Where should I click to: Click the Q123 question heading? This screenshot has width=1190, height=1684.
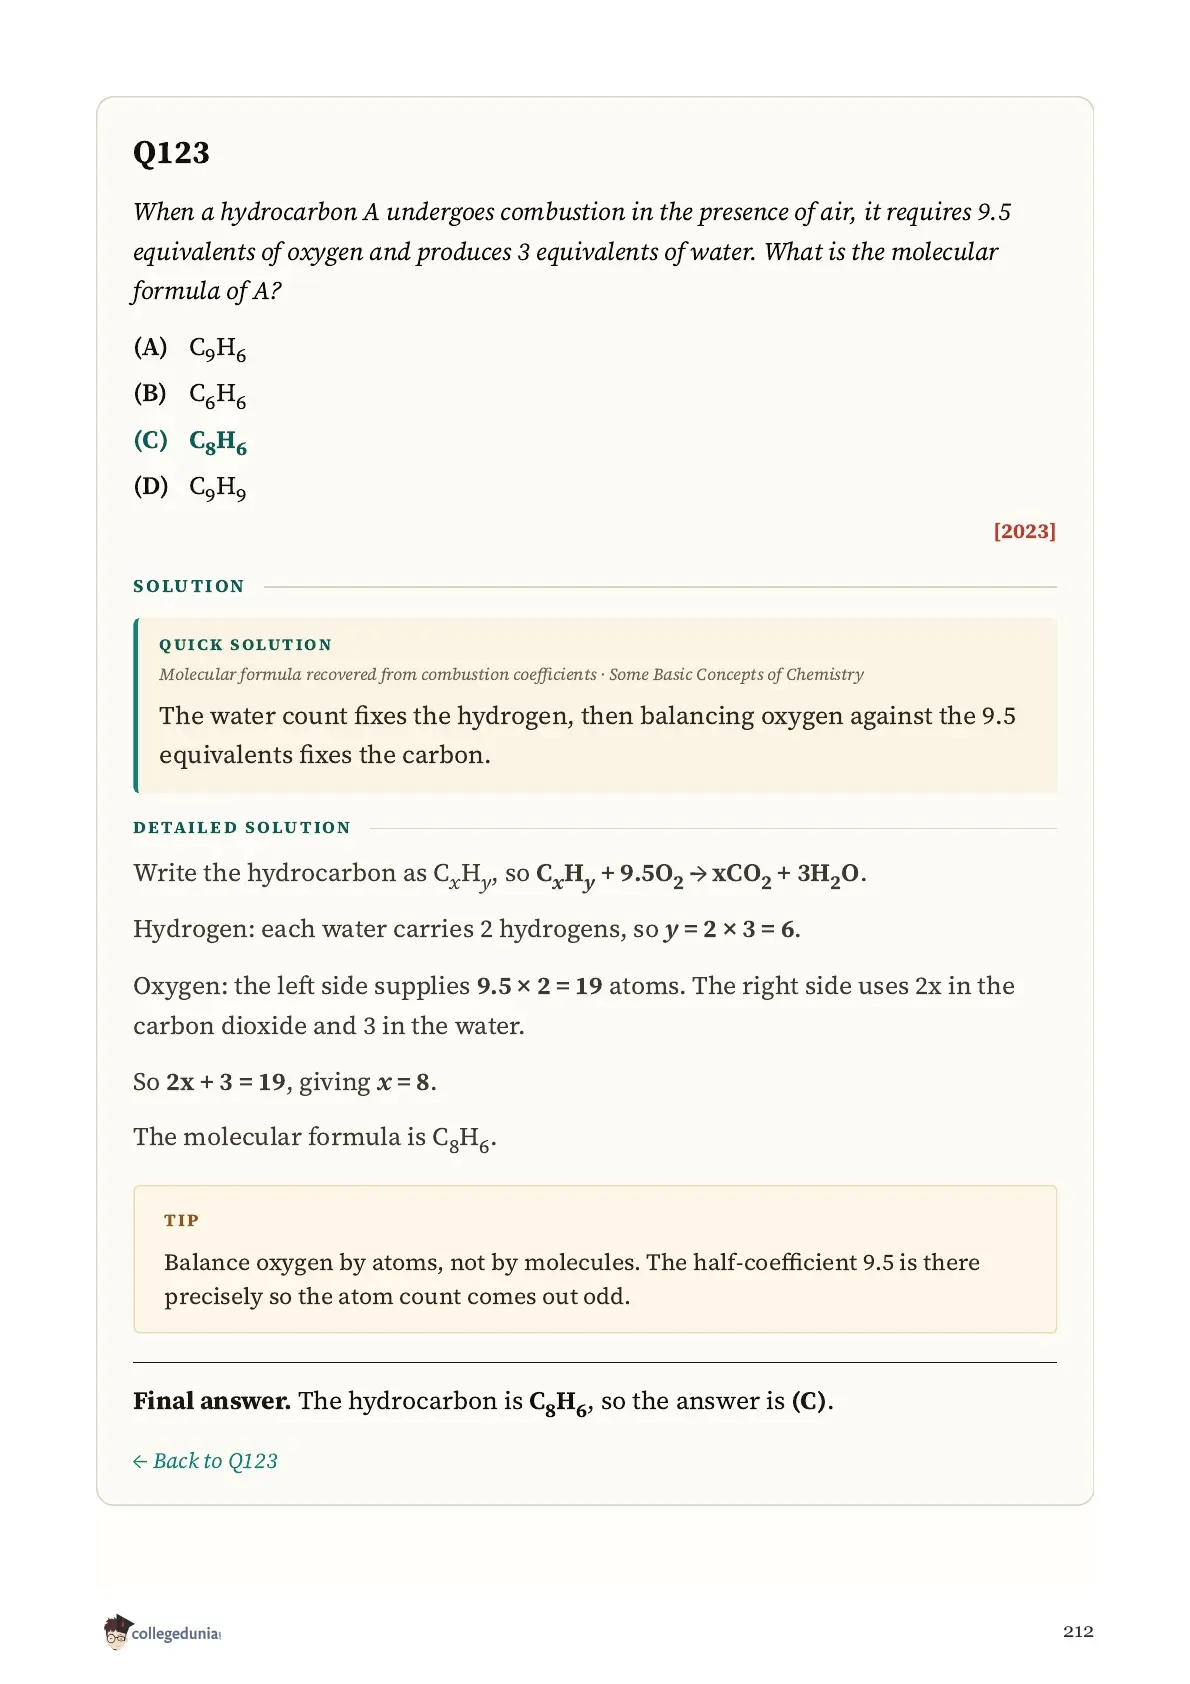[x=171, y=153]
